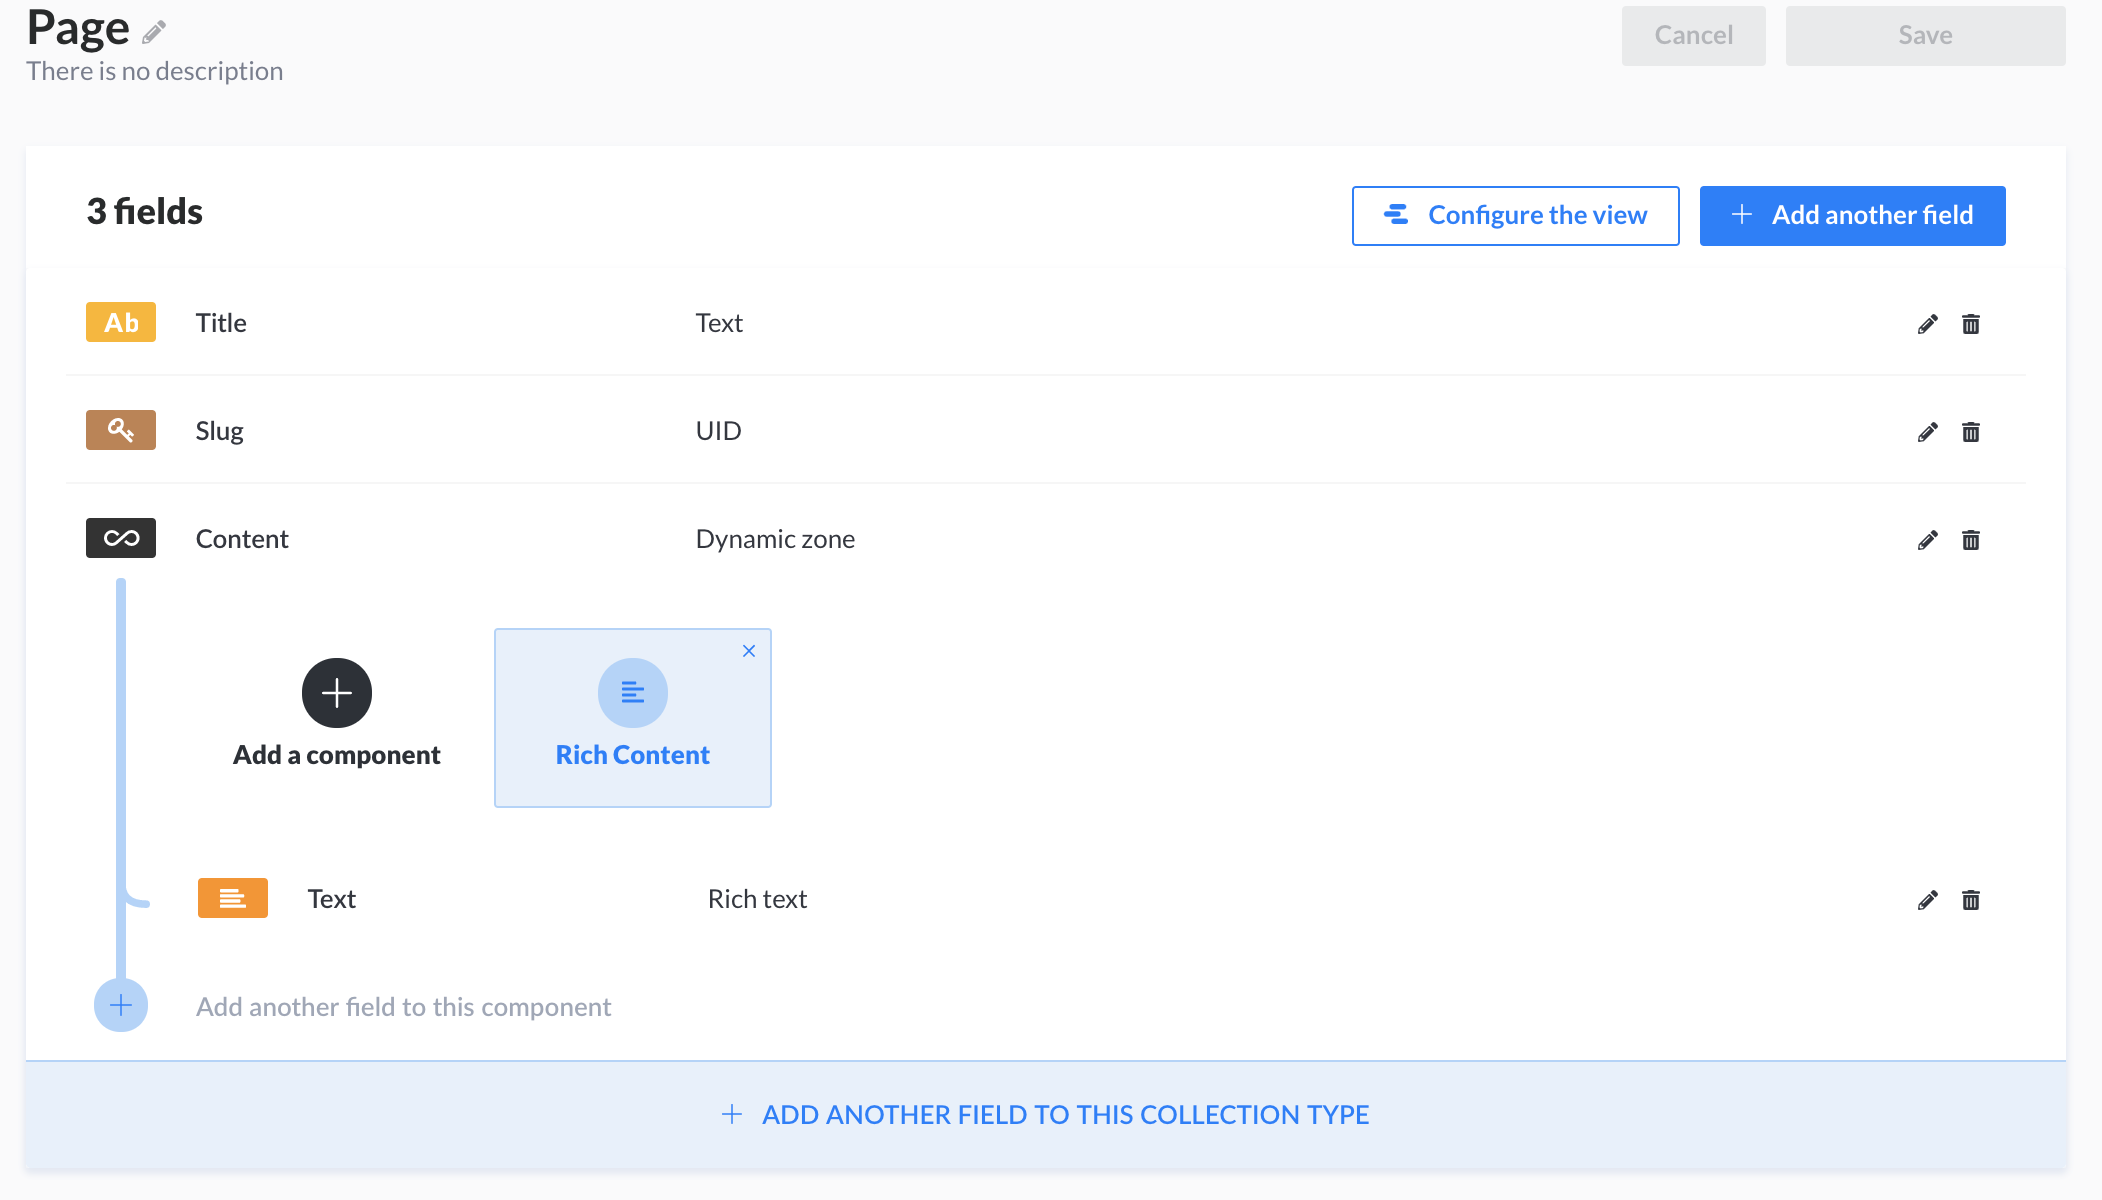
Task: Click the Slug UID key icon
Action: pyautogui.click(x=121, y=430)
